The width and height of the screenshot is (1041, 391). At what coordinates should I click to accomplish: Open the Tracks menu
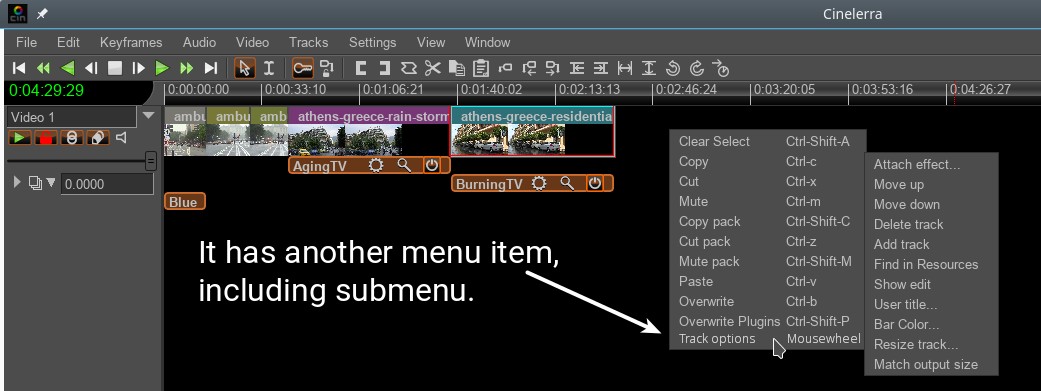pyautogui.click(x=308, y=42)
